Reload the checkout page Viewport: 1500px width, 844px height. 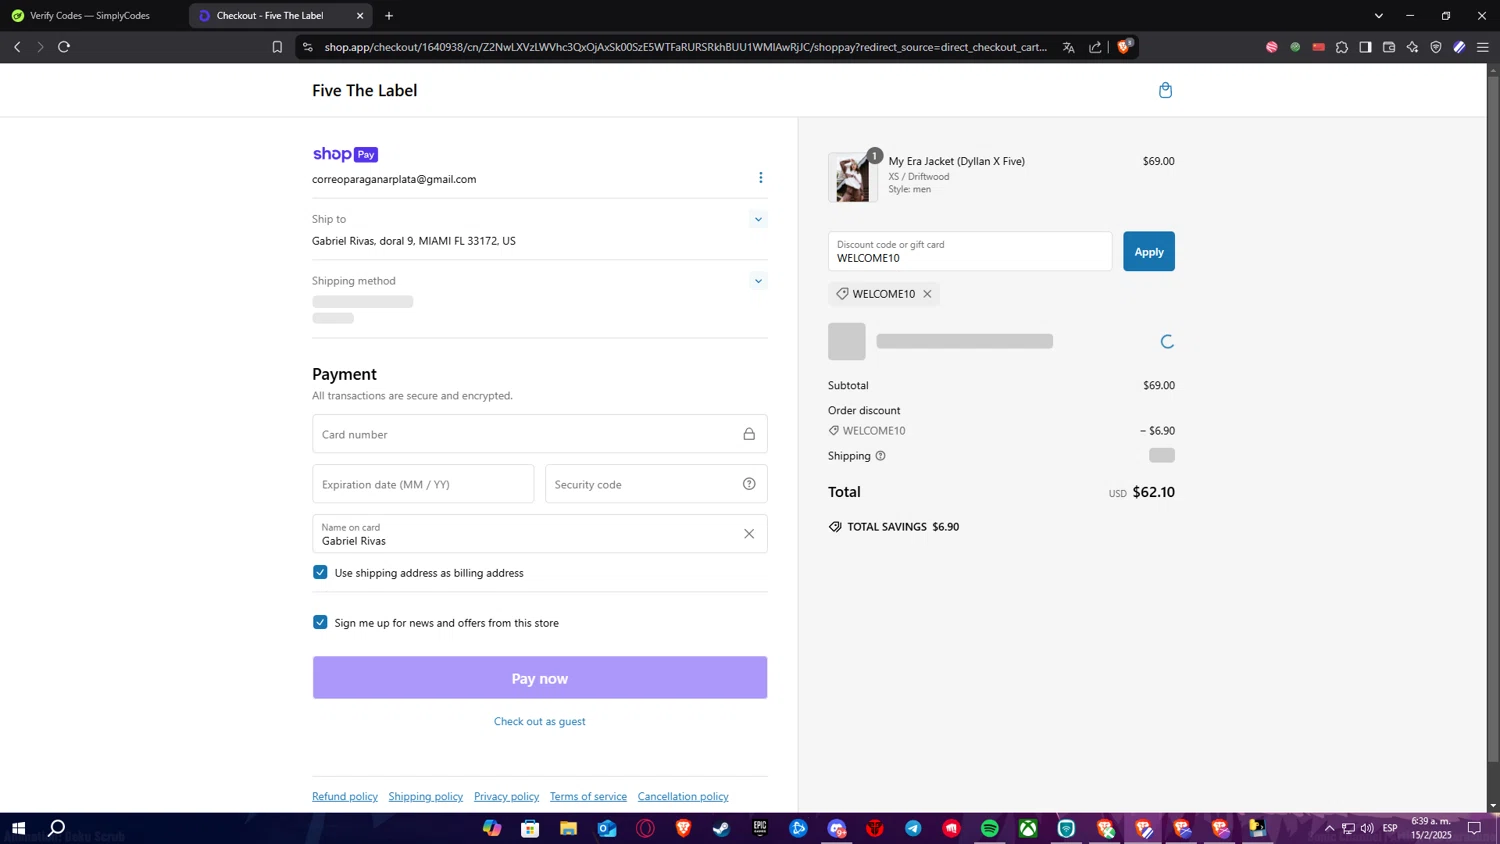pyautogui.click(x=64, y=47)
